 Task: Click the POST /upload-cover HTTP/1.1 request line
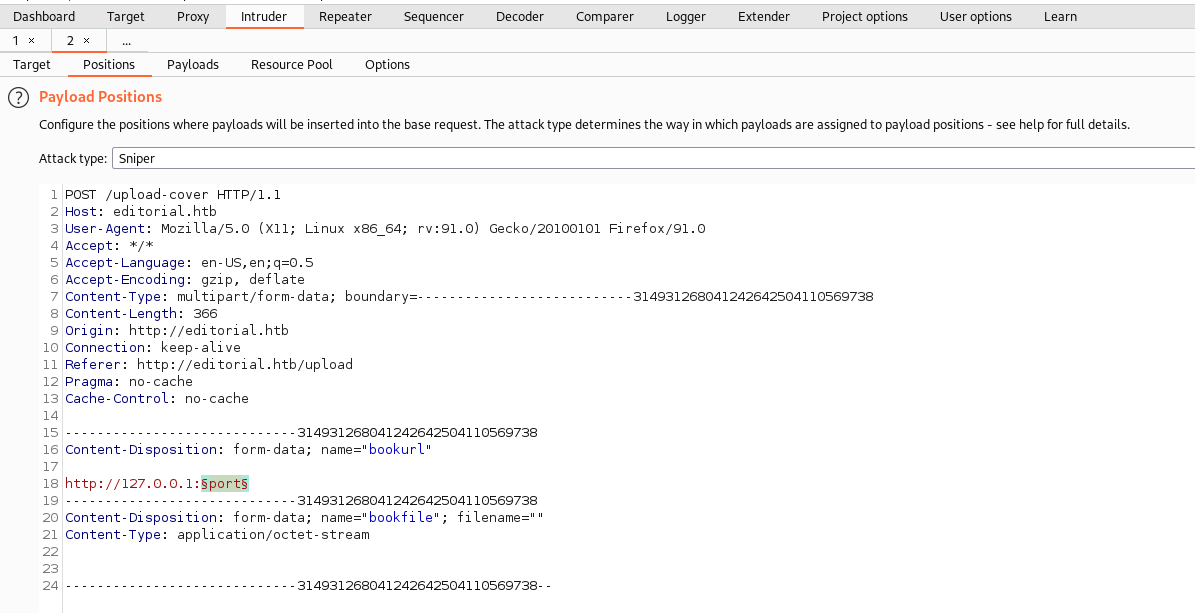(173, 194)
